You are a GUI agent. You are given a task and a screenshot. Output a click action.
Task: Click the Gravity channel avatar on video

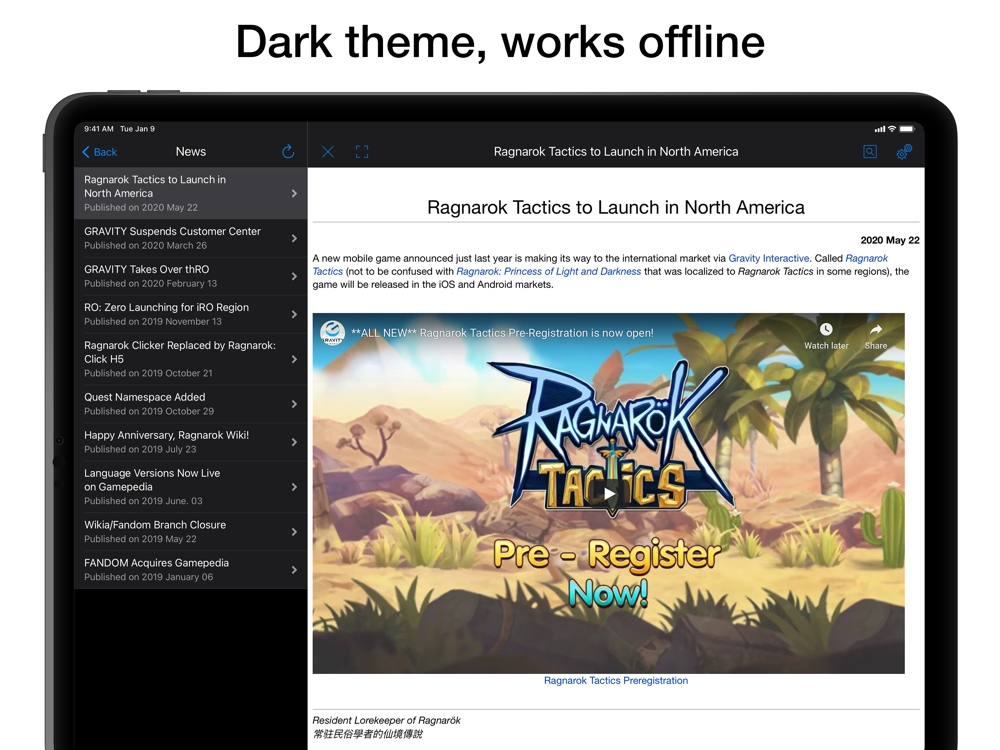click(x=332, y=333)
